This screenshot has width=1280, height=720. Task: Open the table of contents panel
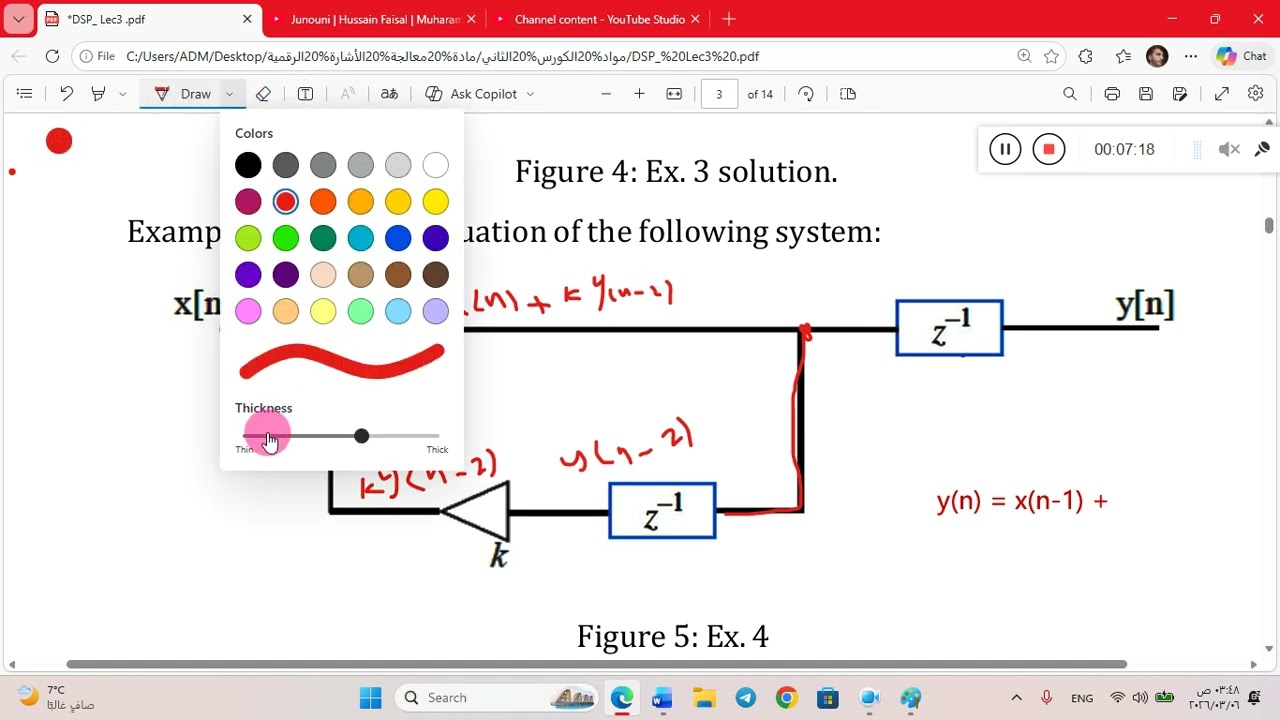coord(25,94)
